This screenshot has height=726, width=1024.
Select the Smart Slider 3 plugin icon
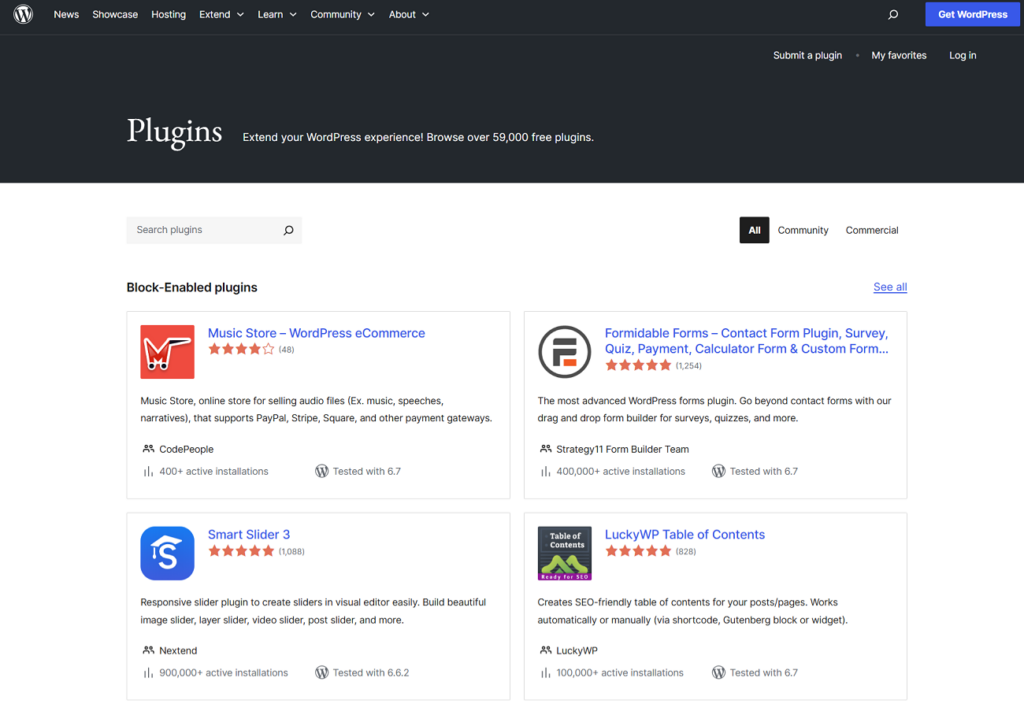(x=167, y=553)
